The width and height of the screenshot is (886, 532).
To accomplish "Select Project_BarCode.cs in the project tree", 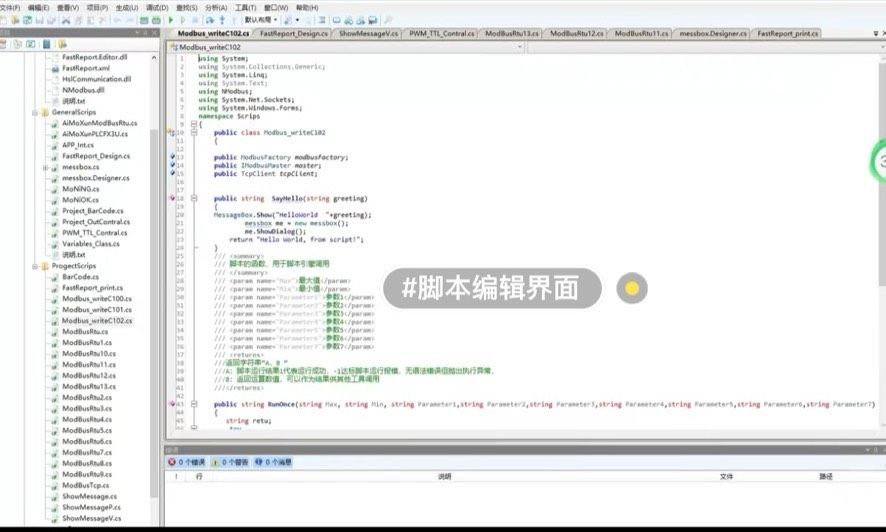I will (93, 211).
